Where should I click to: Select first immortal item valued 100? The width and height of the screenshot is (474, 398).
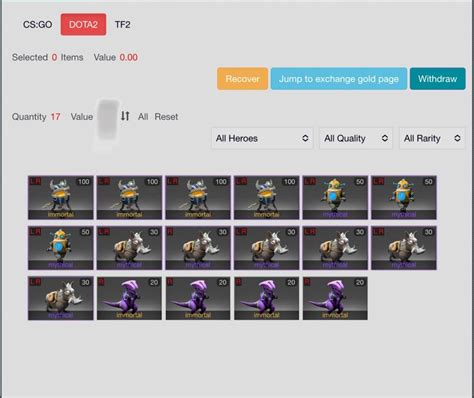pyautogui.click(x=61, y=198)
